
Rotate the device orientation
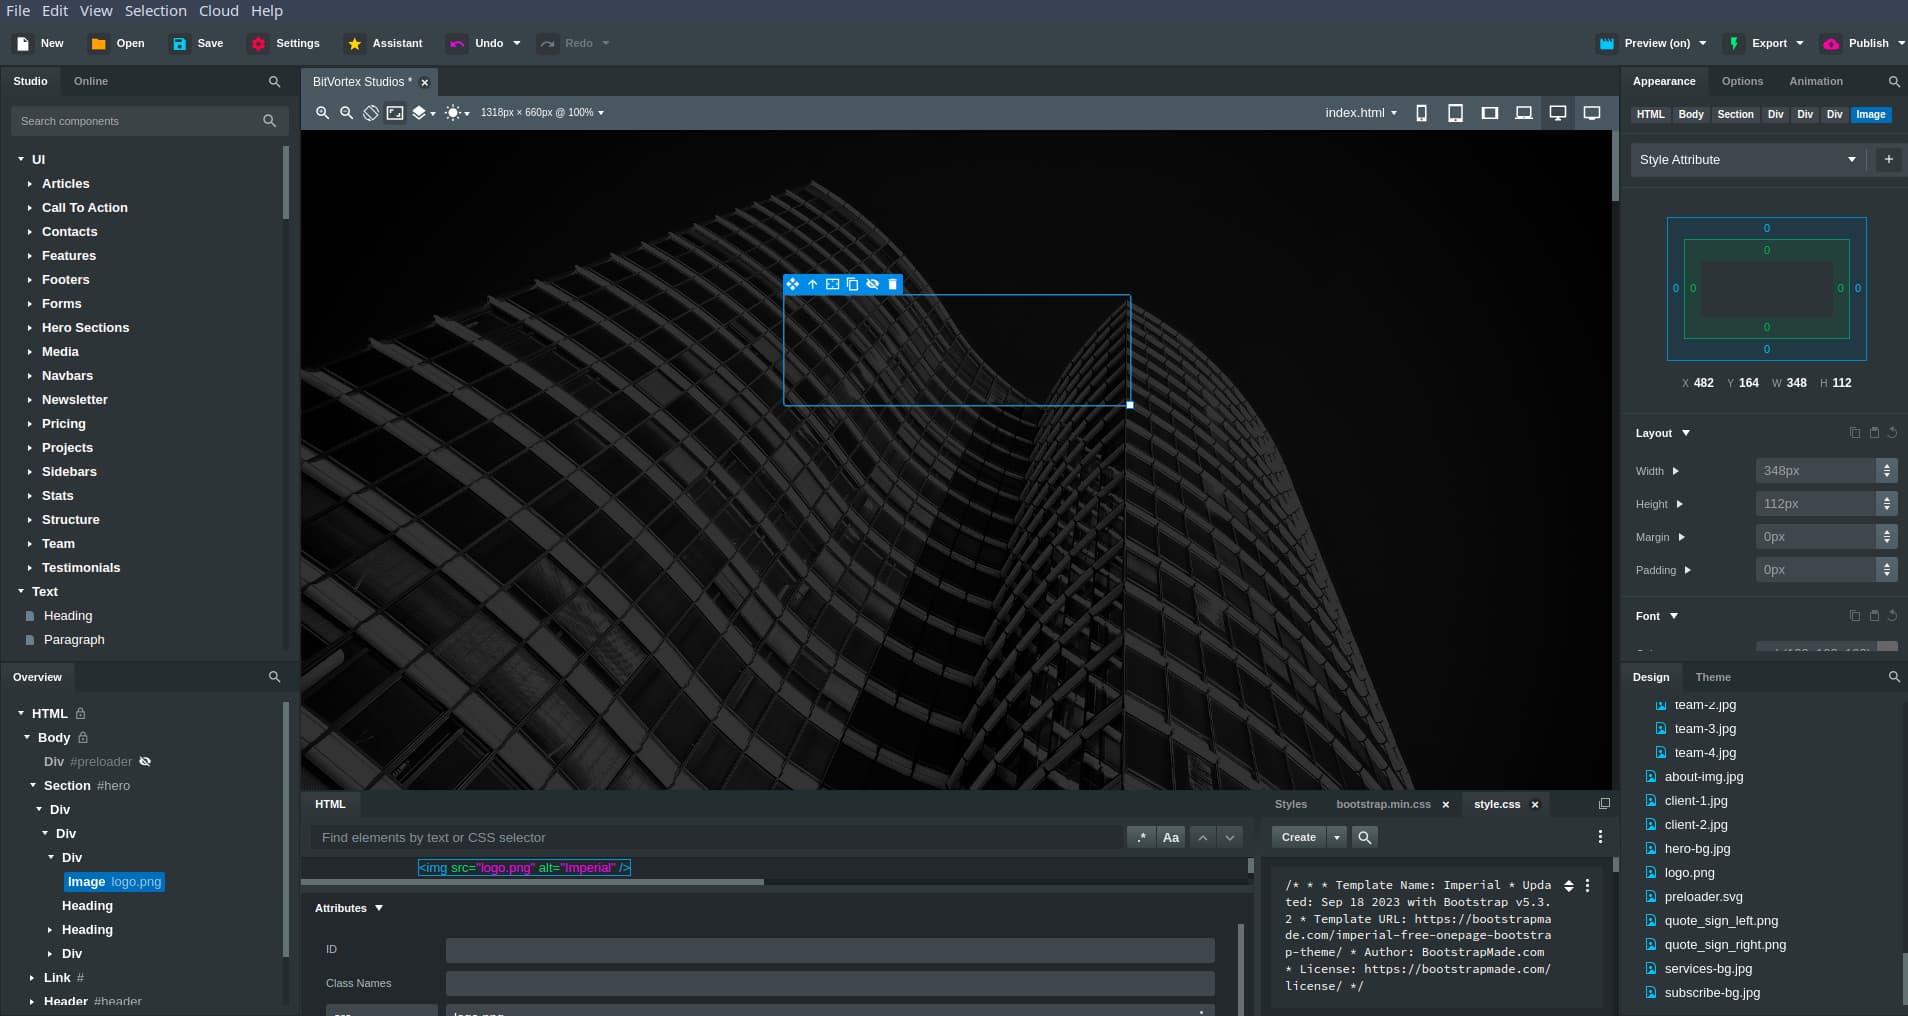click(x=371, y=113)
